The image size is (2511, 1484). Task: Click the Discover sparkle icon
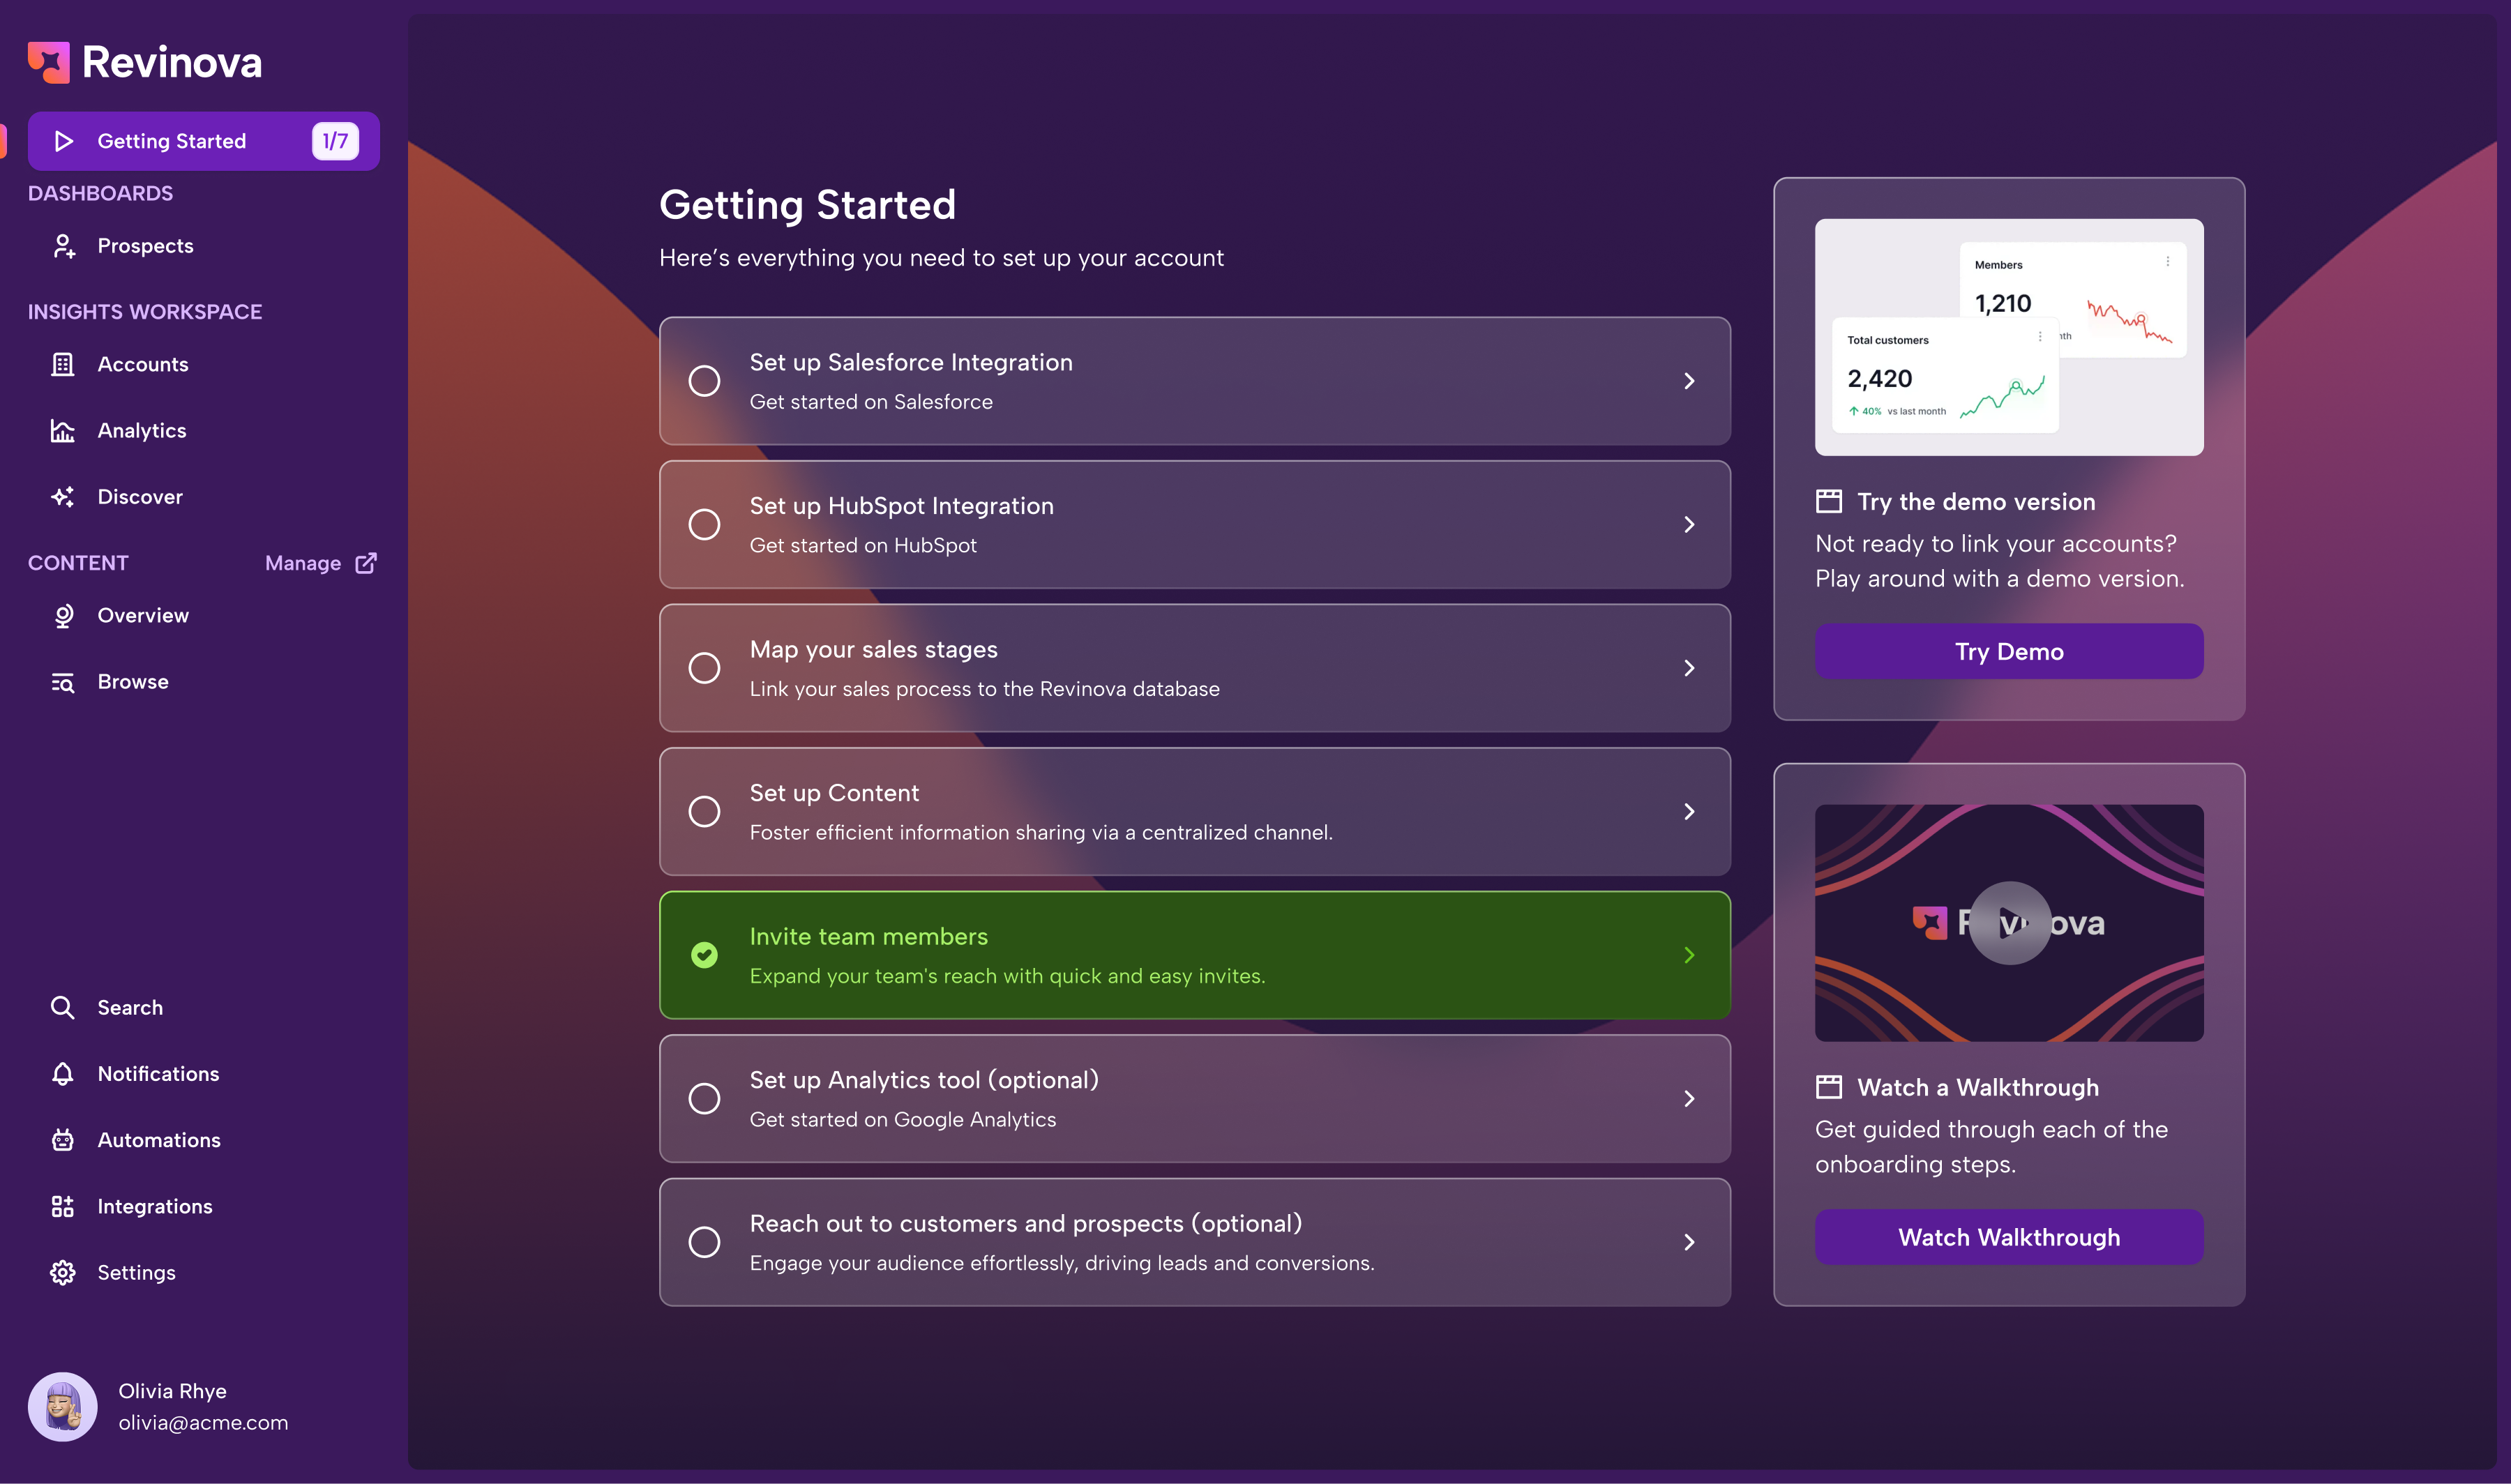tap(63, 497)
